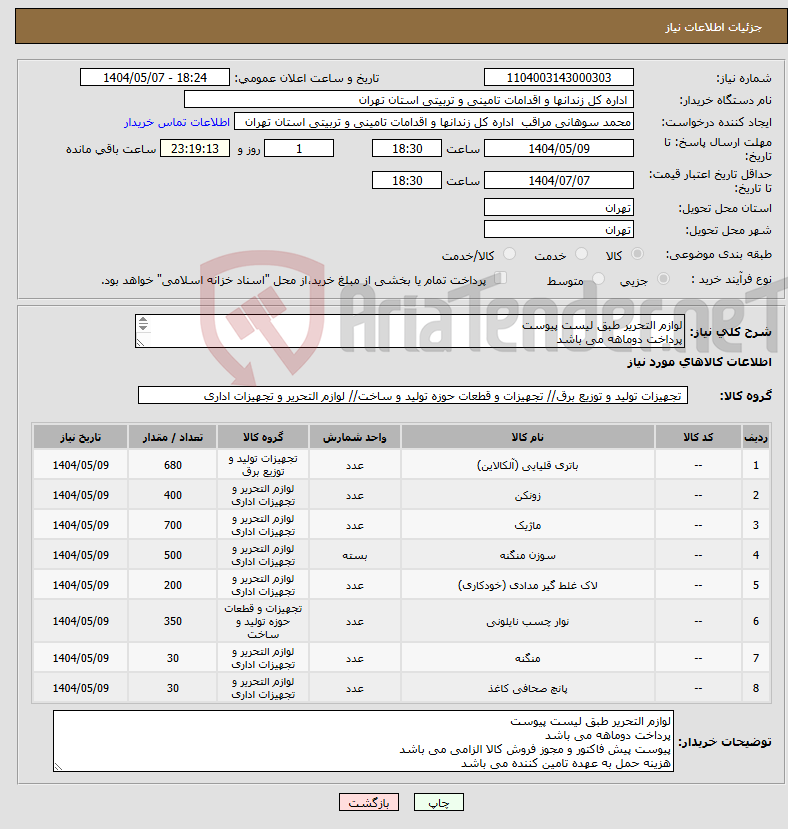
Task: Click the ایجاد کننده درخواست requester field
Action: tap(434, 122)
